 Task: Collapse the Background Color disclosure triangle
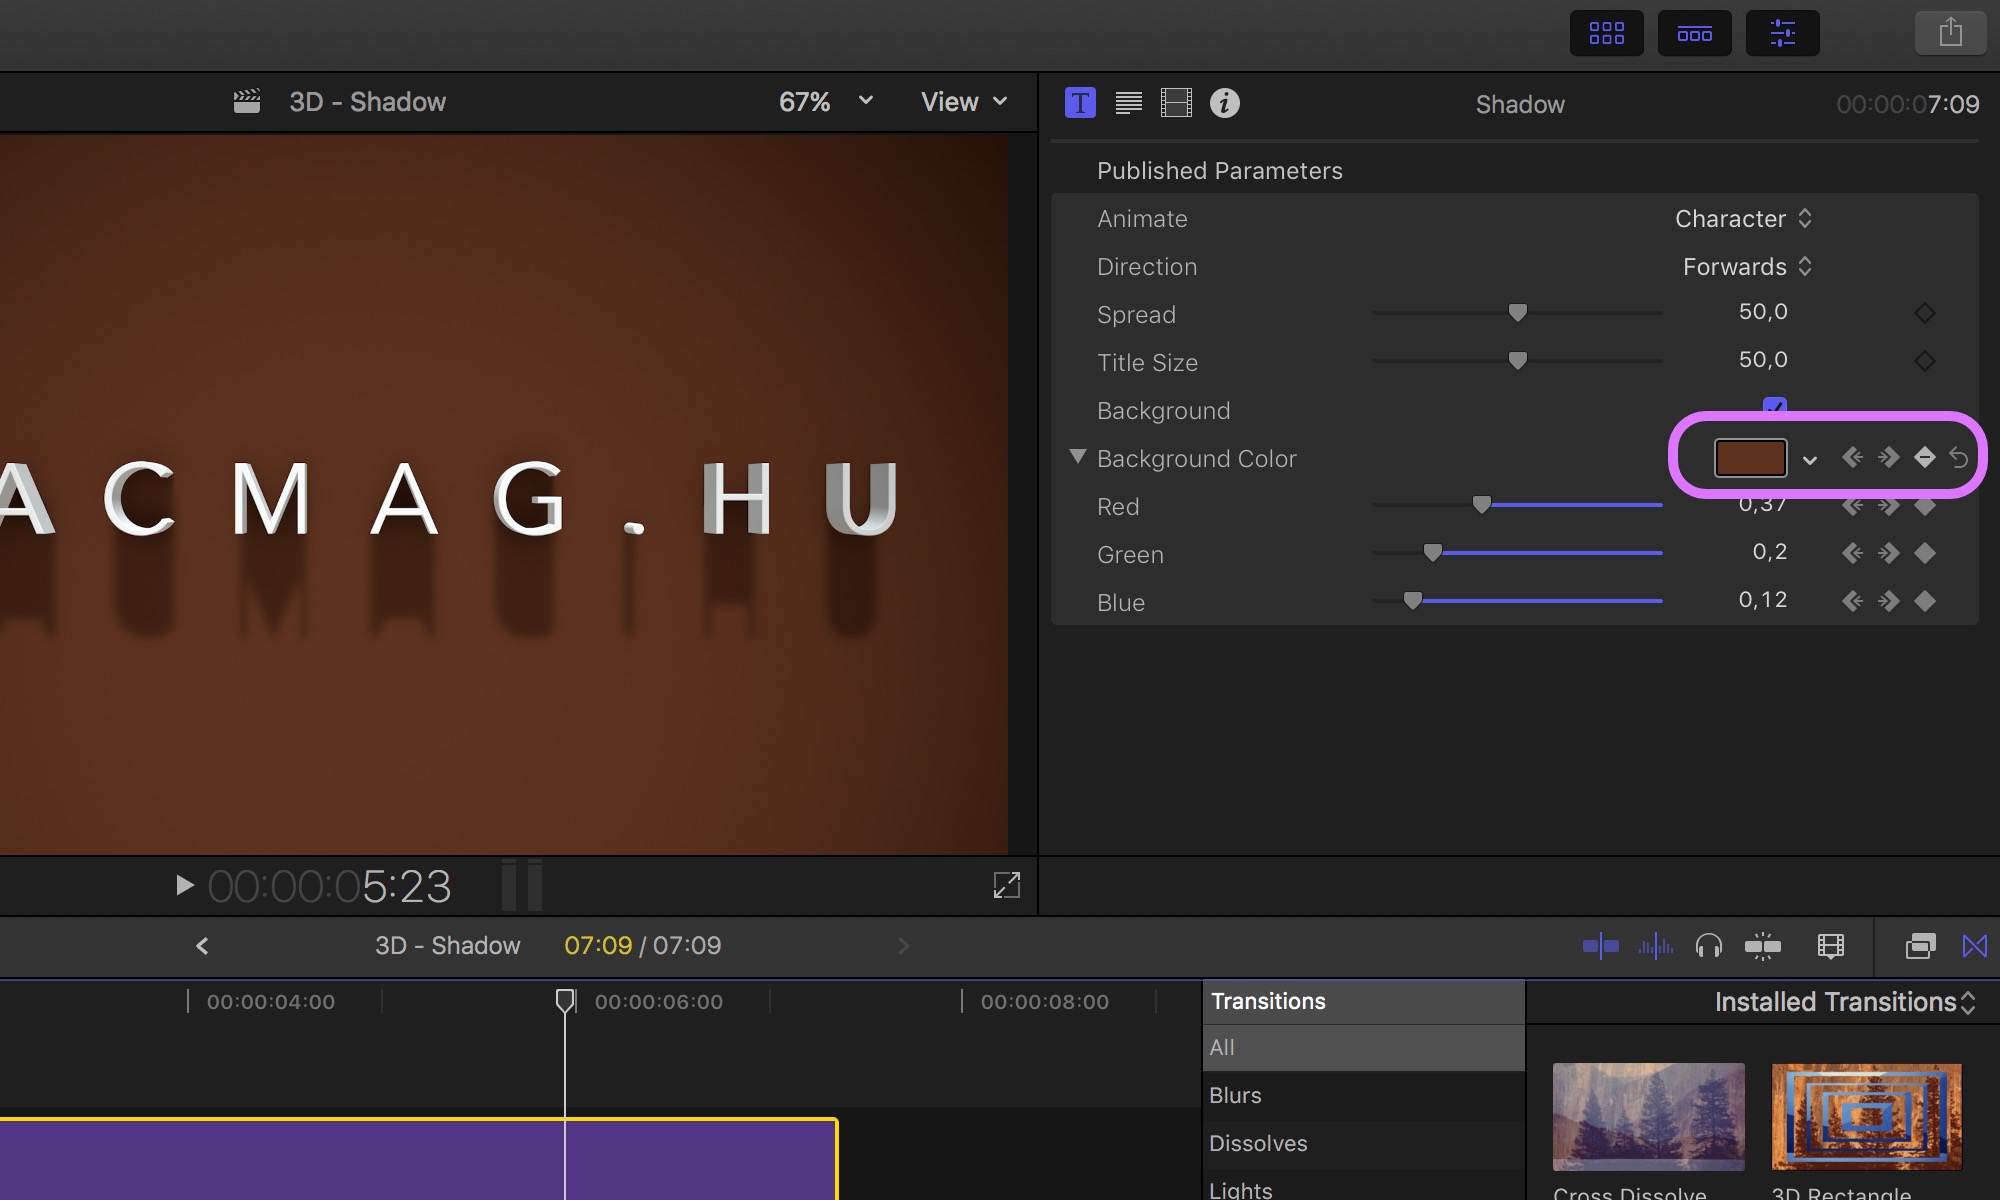point(1077,457)
